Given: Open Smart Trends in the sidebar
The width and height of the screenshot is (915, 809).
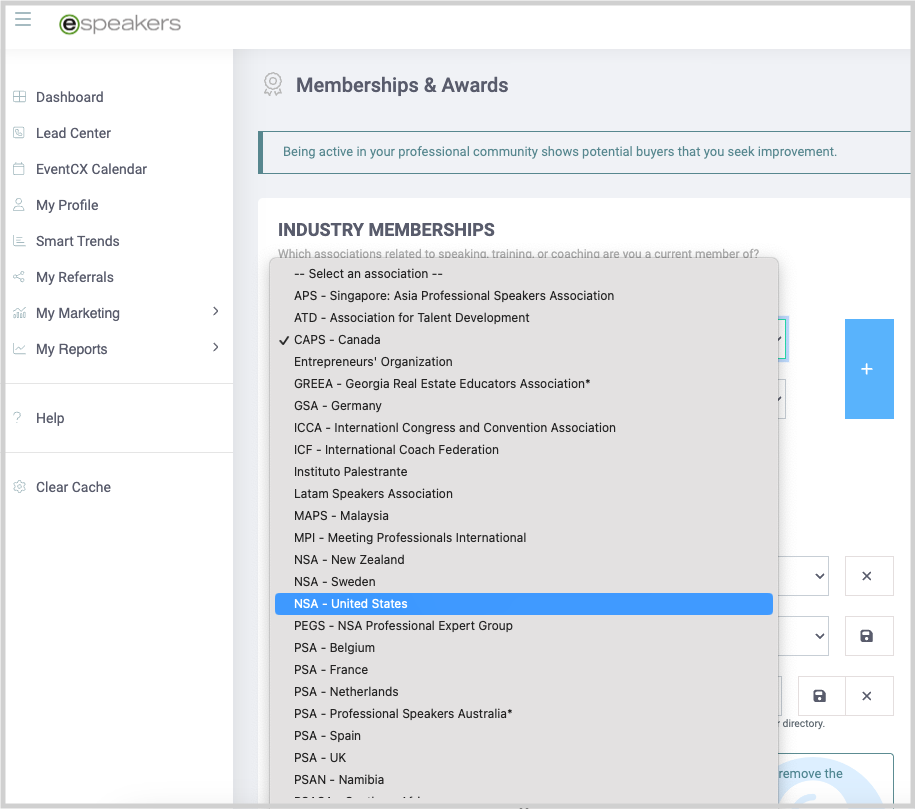Looking at the screenshot, I should click(78, 241).
